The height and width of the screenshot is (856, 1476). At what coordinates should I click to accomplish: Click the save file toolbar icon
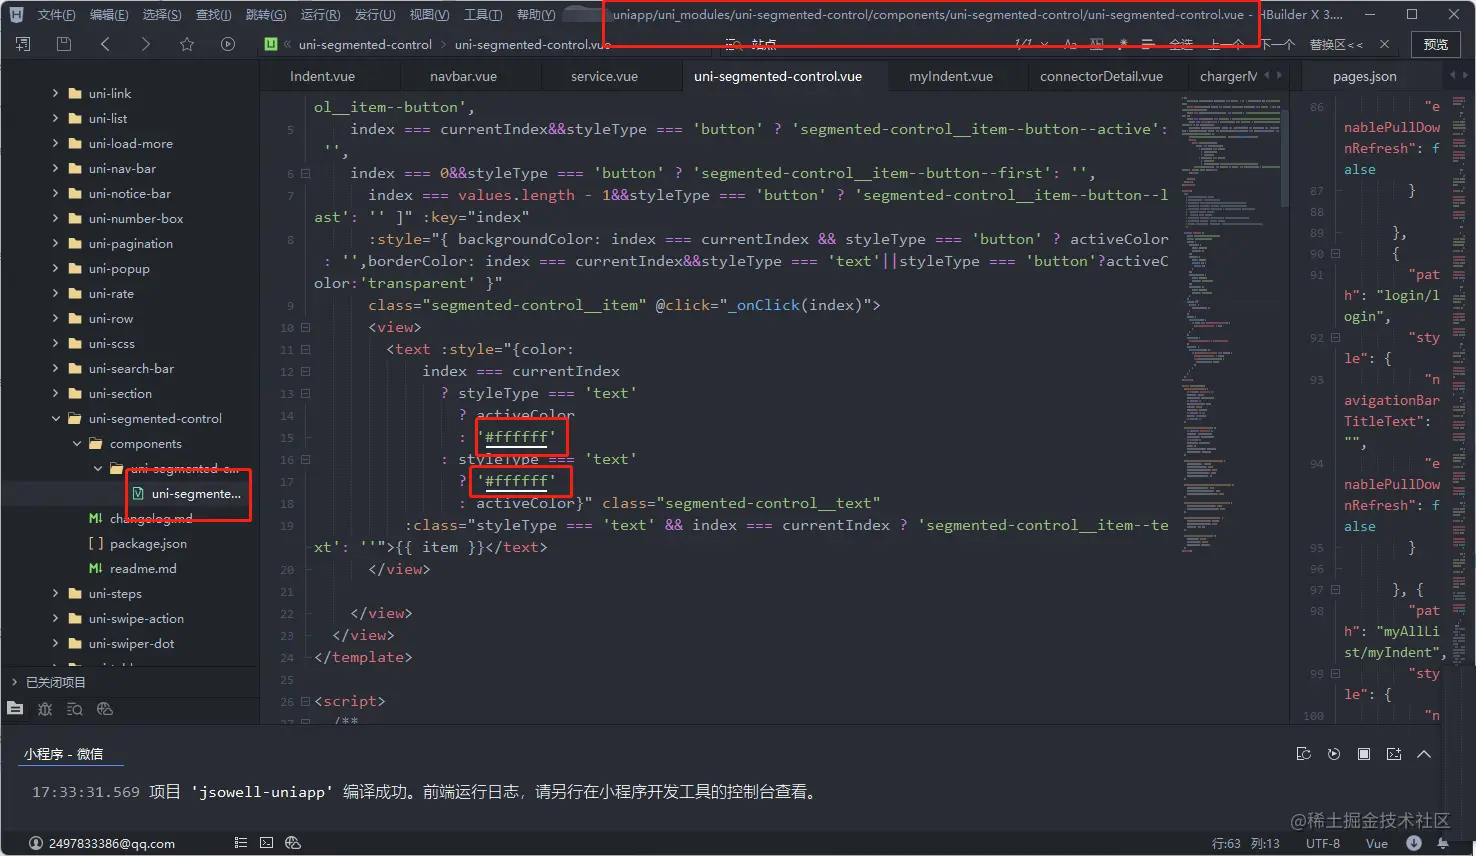pos(64,44)
